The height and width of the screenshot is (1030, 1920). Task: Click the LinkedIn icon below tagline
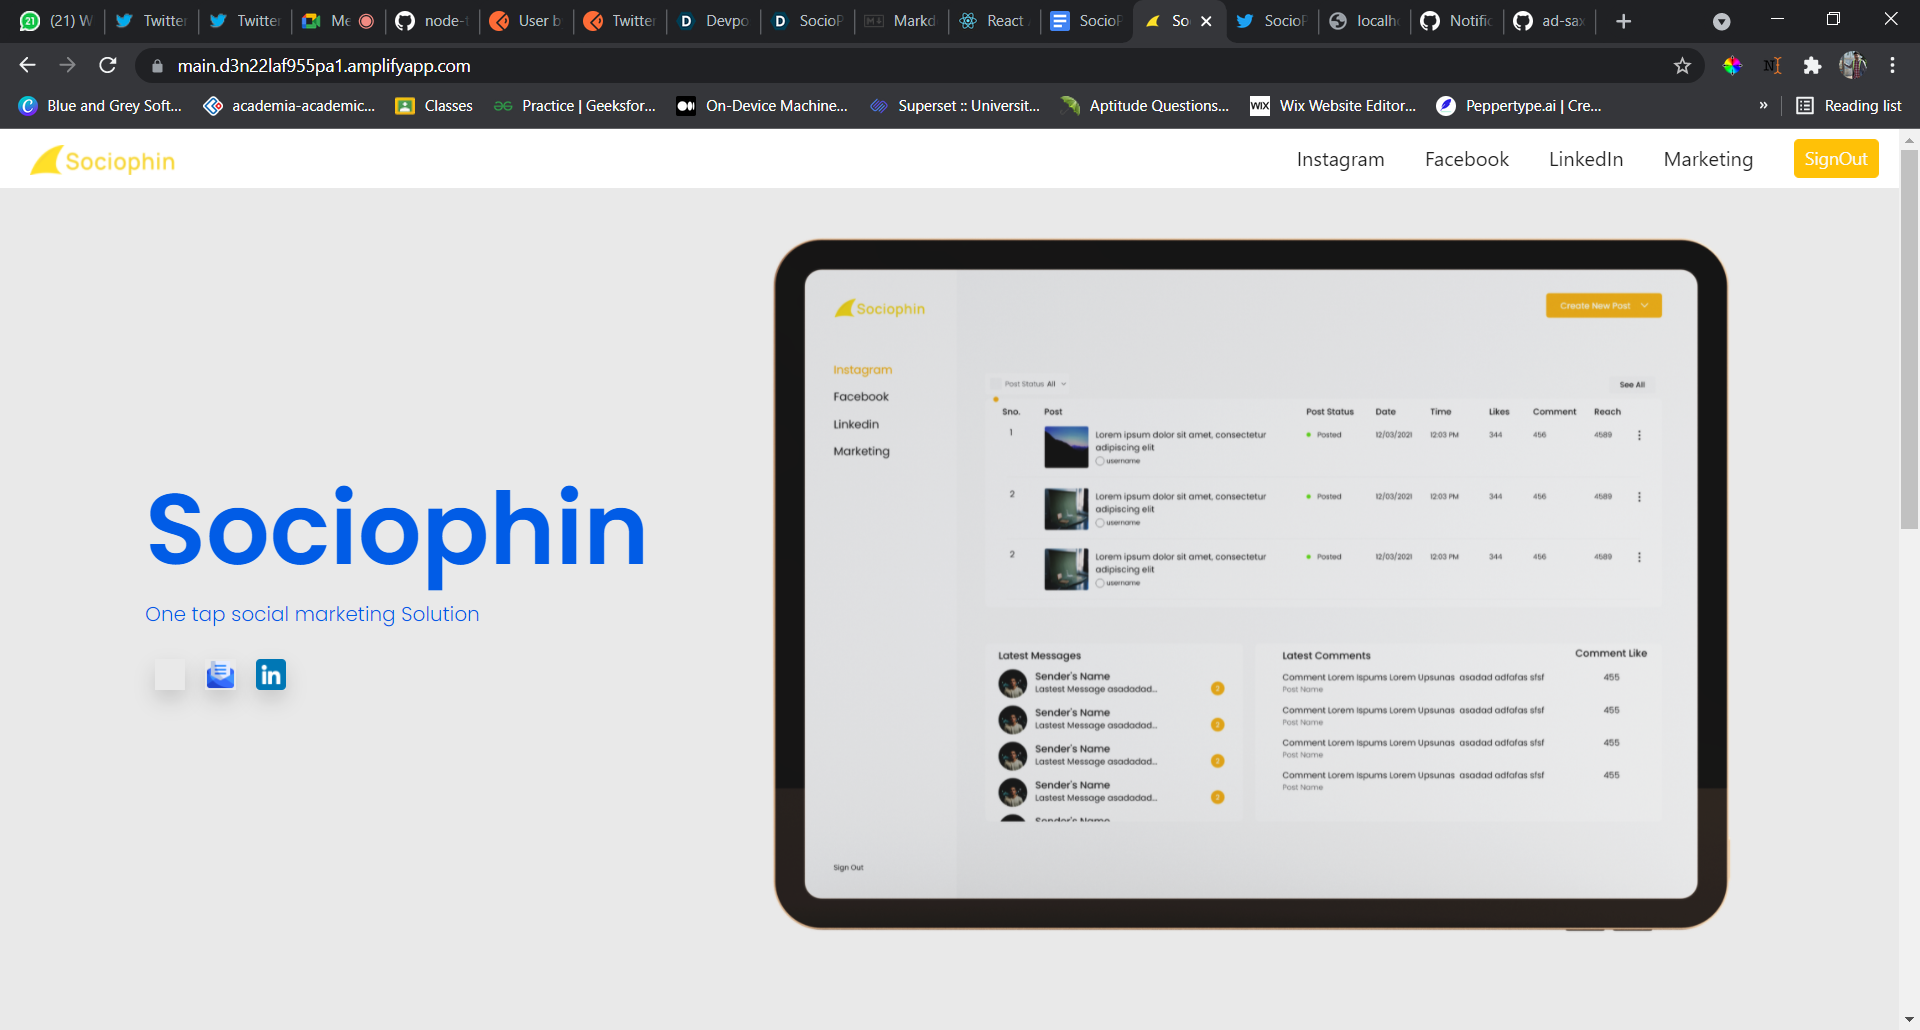pos(271,675)
